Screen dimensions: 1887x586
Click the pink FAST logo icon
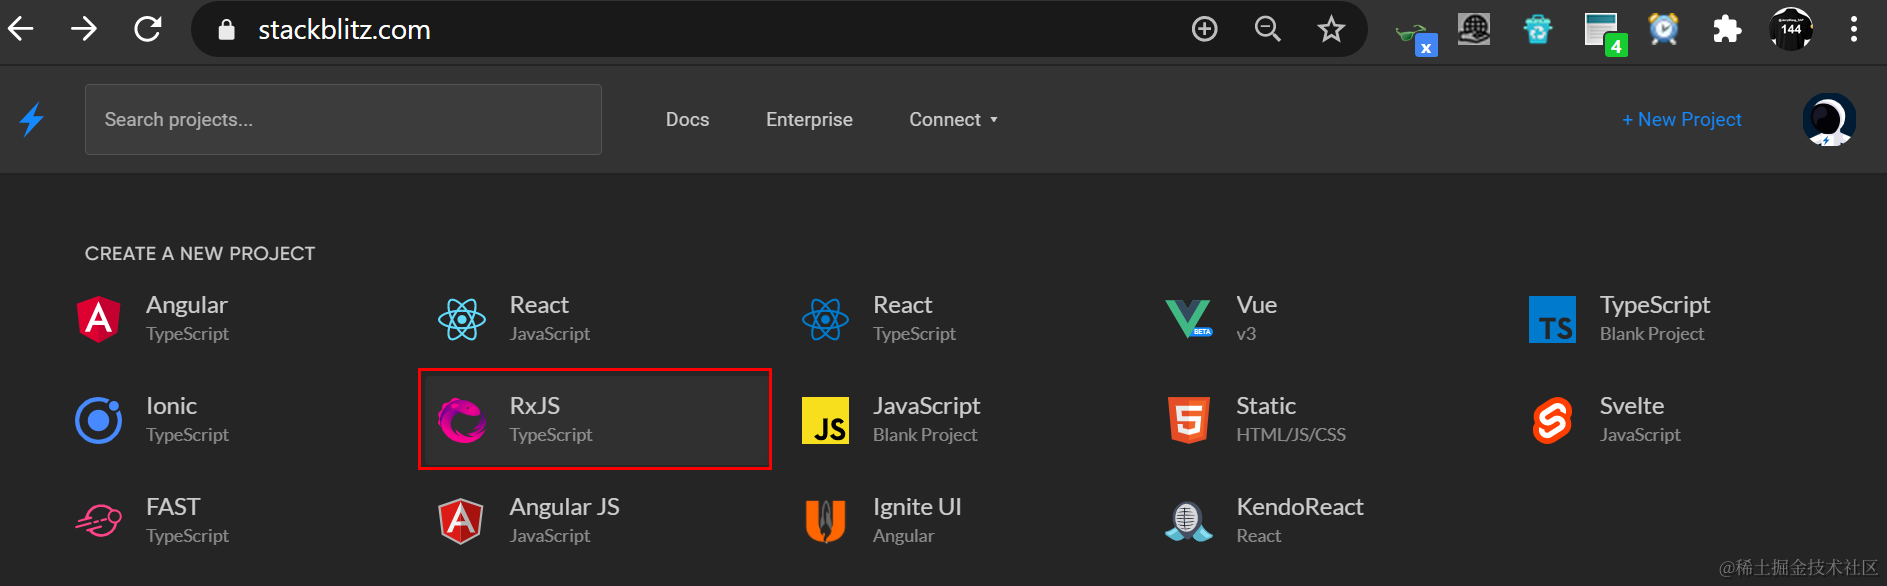99,521
